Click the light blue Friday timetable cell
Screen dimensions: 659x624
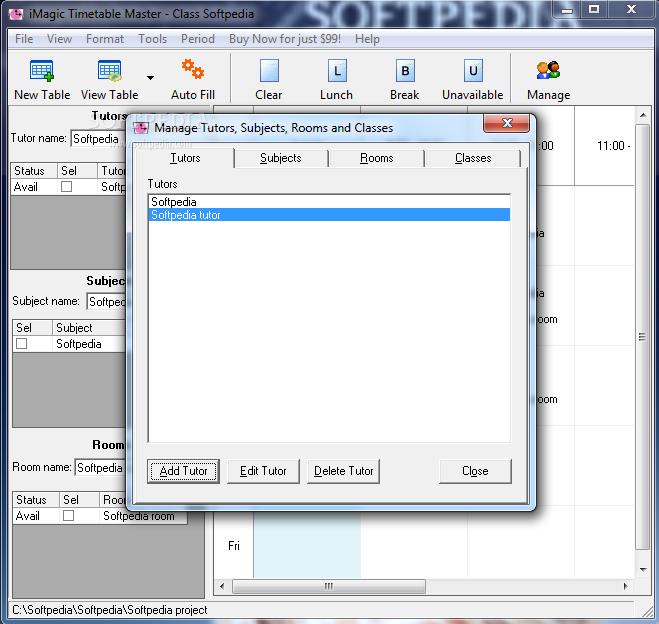pos(307,545)
